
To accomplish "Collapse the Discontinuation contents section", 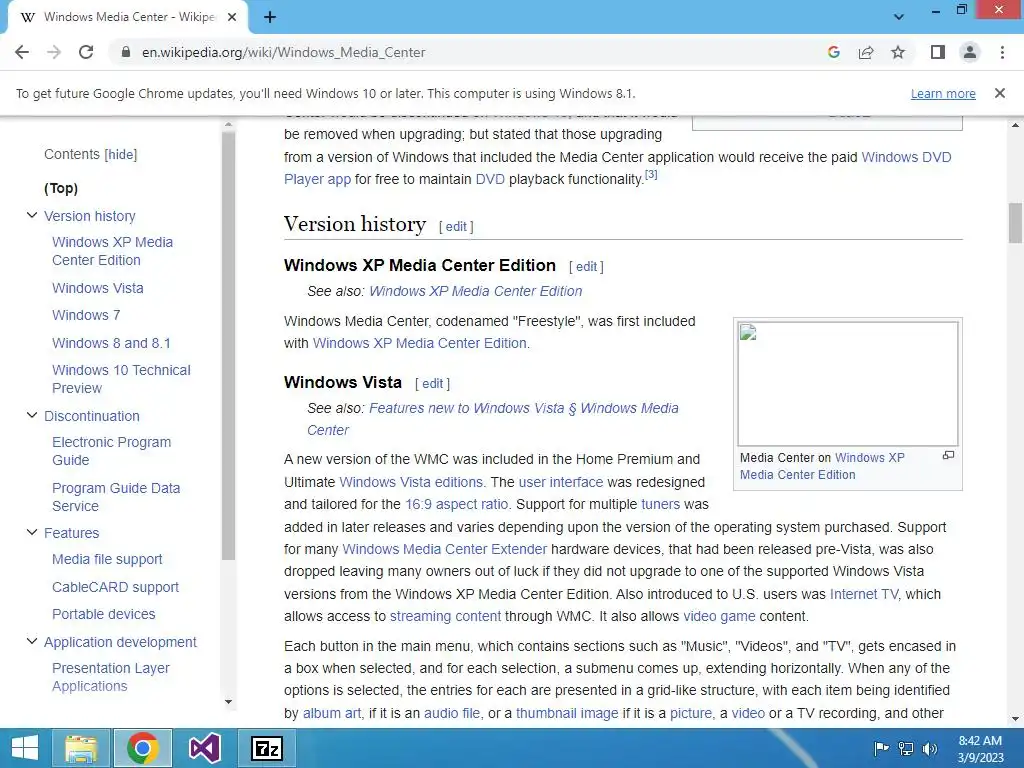I will tap(31, 415).
